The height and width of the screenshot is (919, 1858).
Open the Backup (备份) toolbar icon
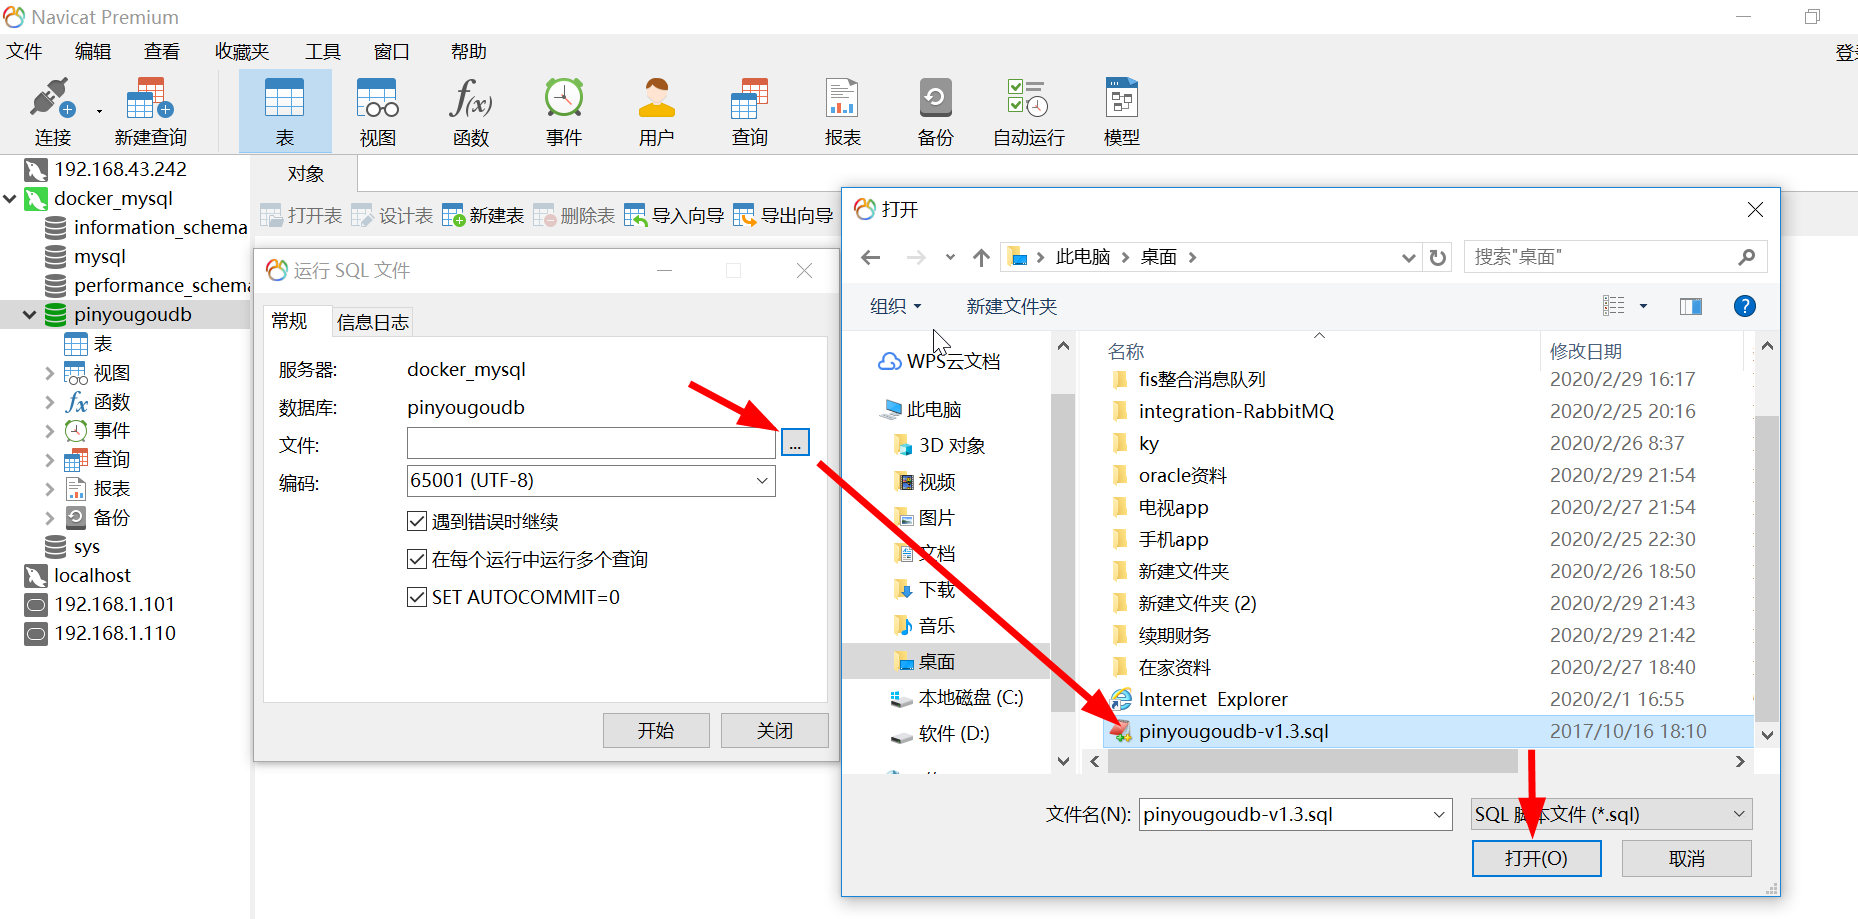[936, 111]
